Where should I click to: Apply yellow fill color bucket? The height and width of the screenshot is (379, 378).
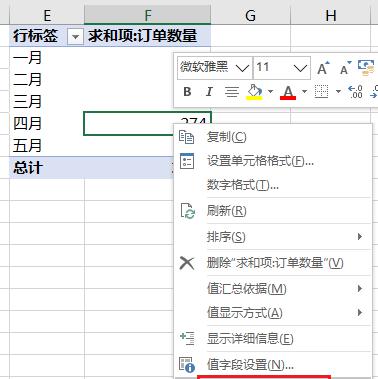tap(255, 91)
